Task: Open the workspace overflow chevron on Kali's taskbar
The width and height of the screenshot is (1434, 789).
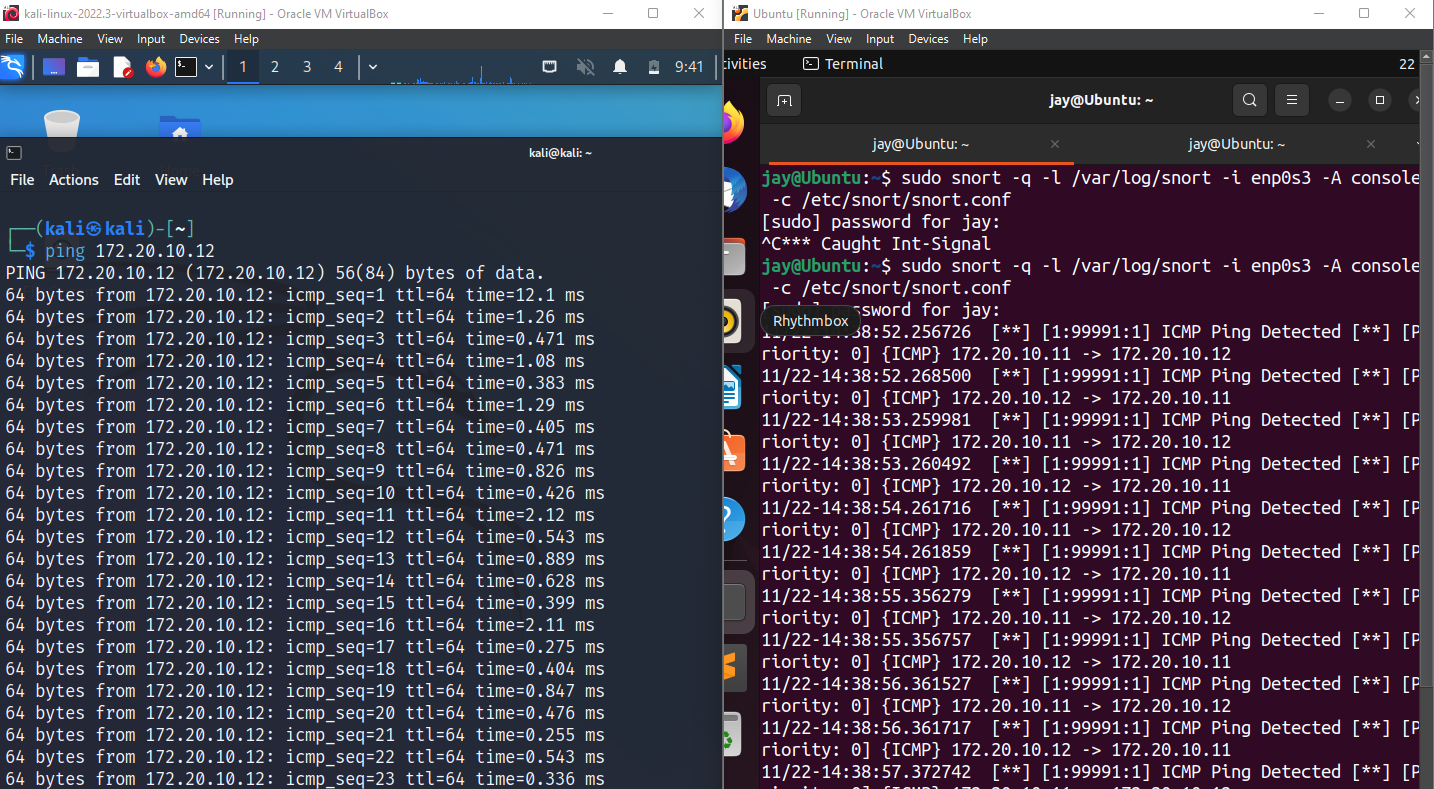Action: pos(372,67)
